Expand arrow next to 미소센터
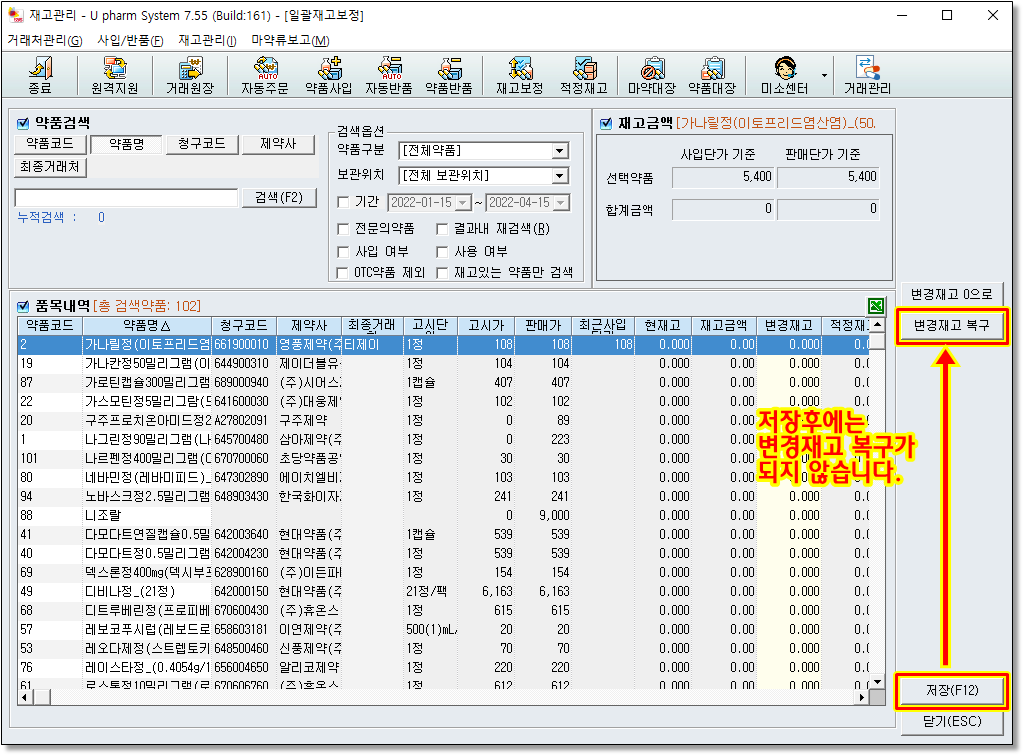 coord(824,76)
